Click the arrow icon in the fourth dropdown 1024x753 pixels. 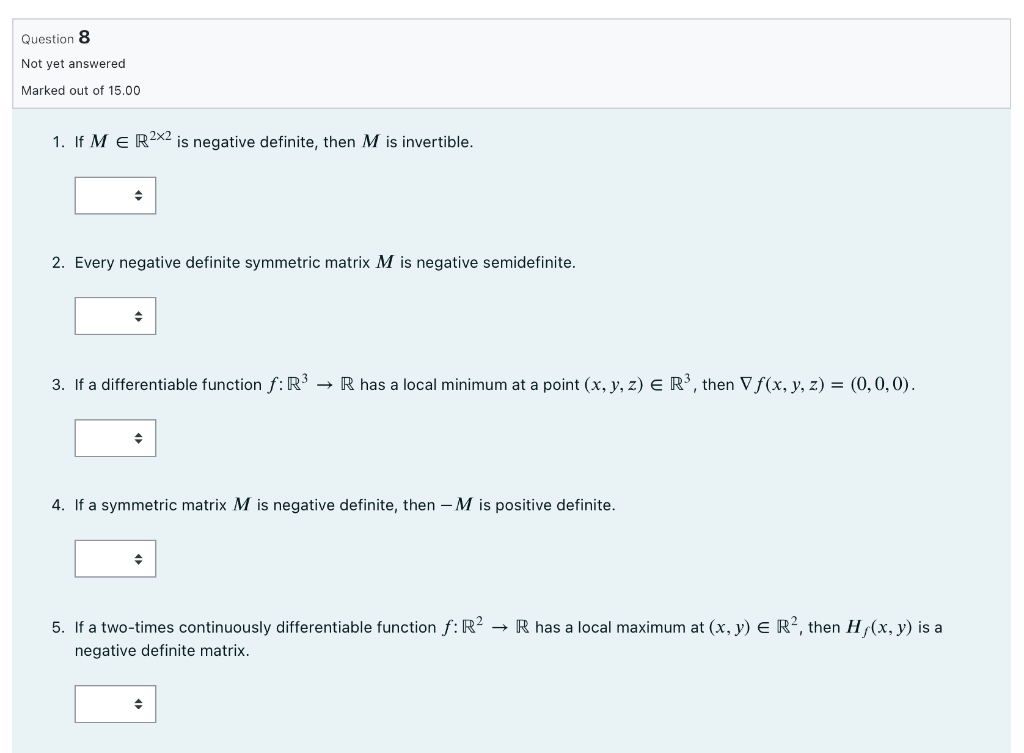click(140, 558)
